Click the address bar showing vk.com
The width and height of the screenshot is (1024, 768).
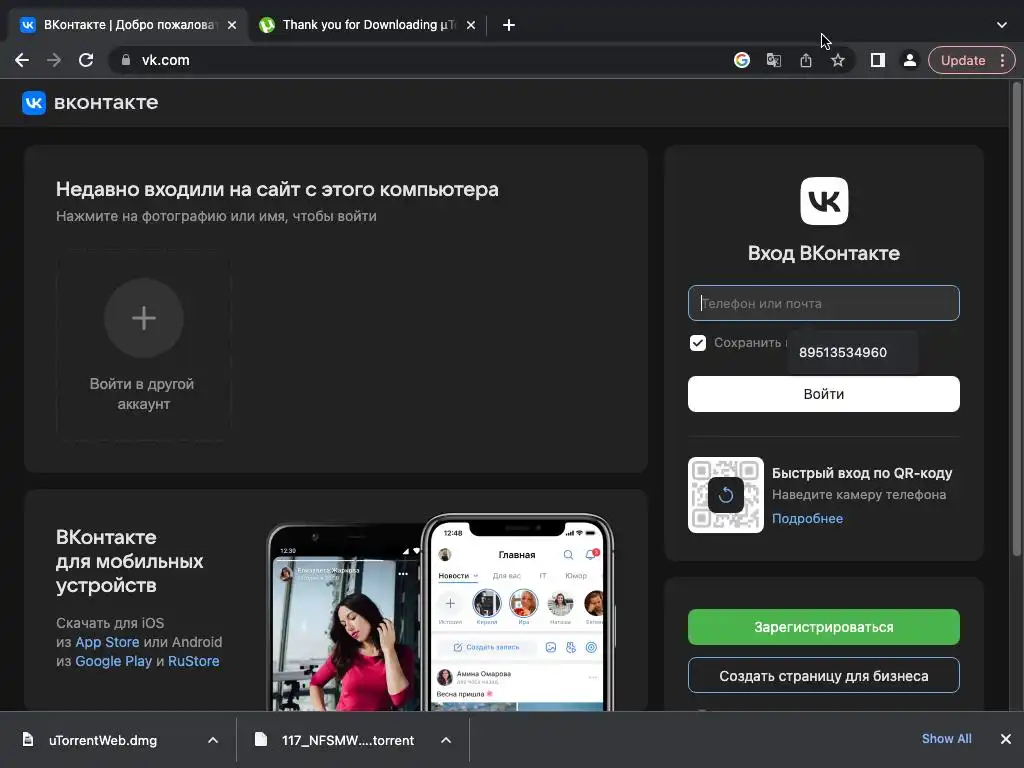tap(418, 60)
